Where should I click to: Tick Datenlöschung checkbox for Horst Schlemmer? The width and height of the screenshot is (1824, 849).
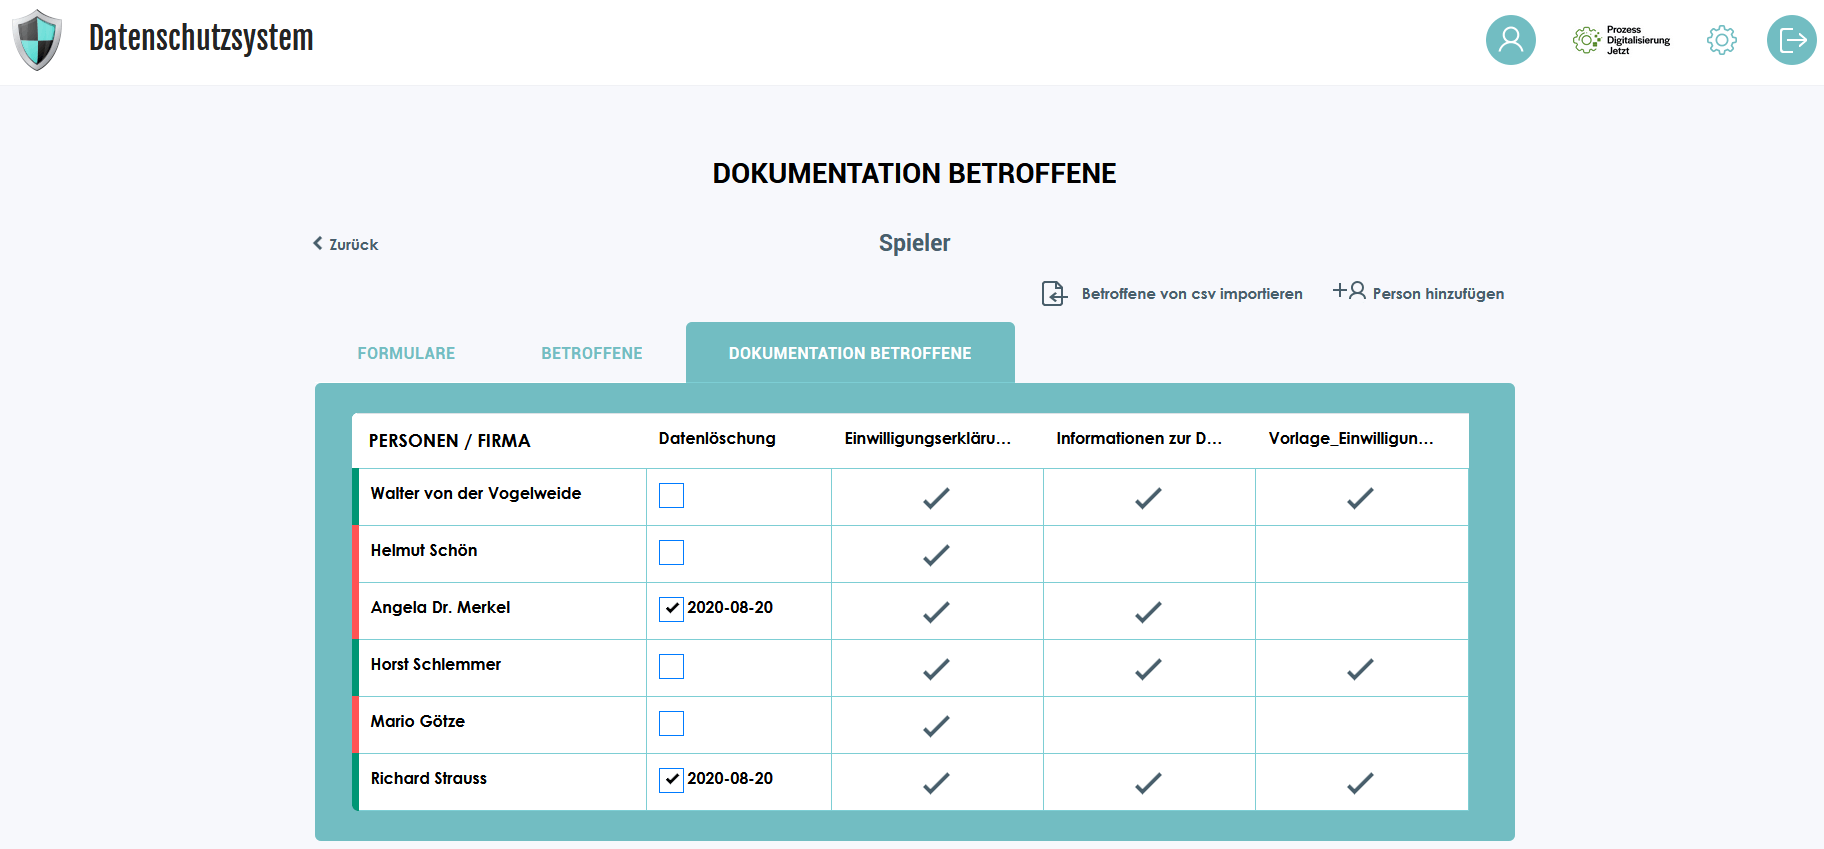click(x=671, y=667)
